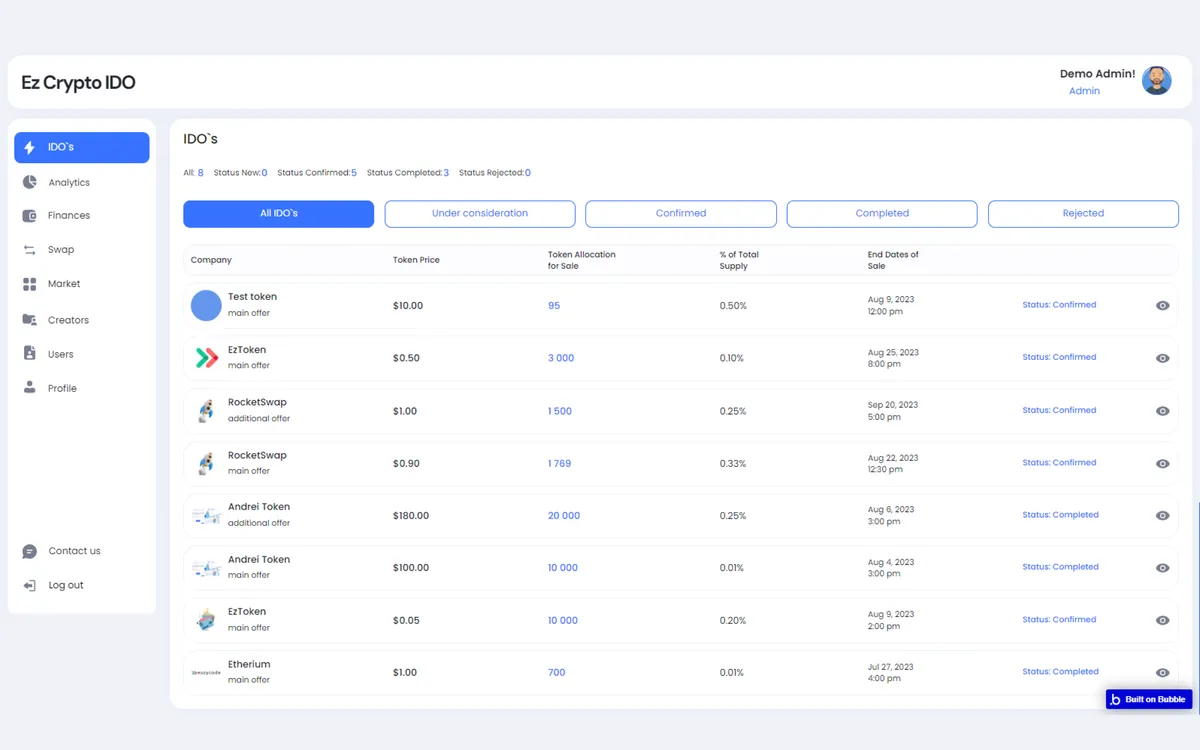View EzToken $0.05 row via its eye icon
Viewport: 1200px width, 750px height.
[1162, 621]
